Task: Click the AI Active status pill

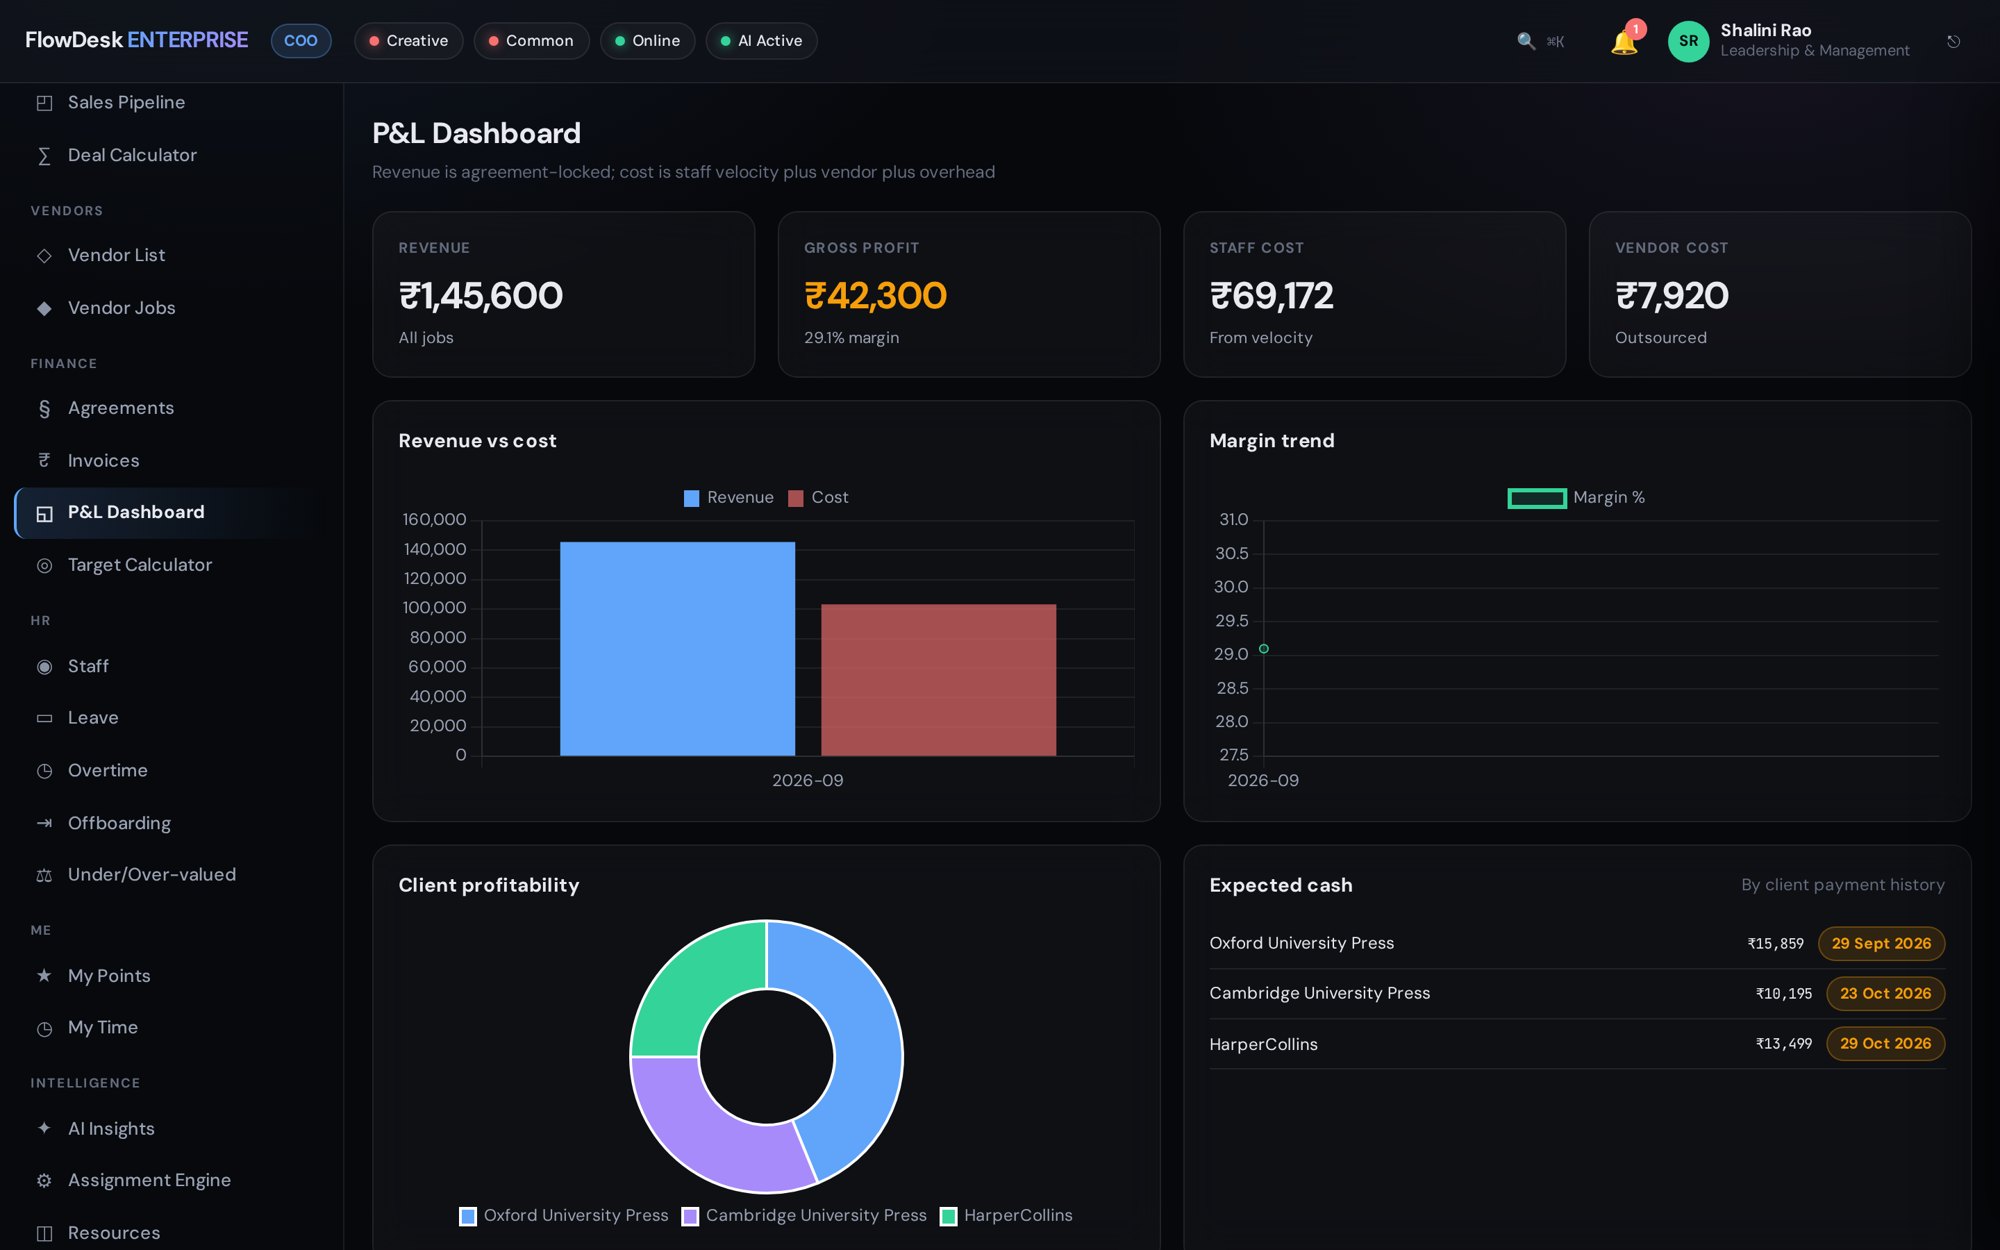Action: click(761, 41)
